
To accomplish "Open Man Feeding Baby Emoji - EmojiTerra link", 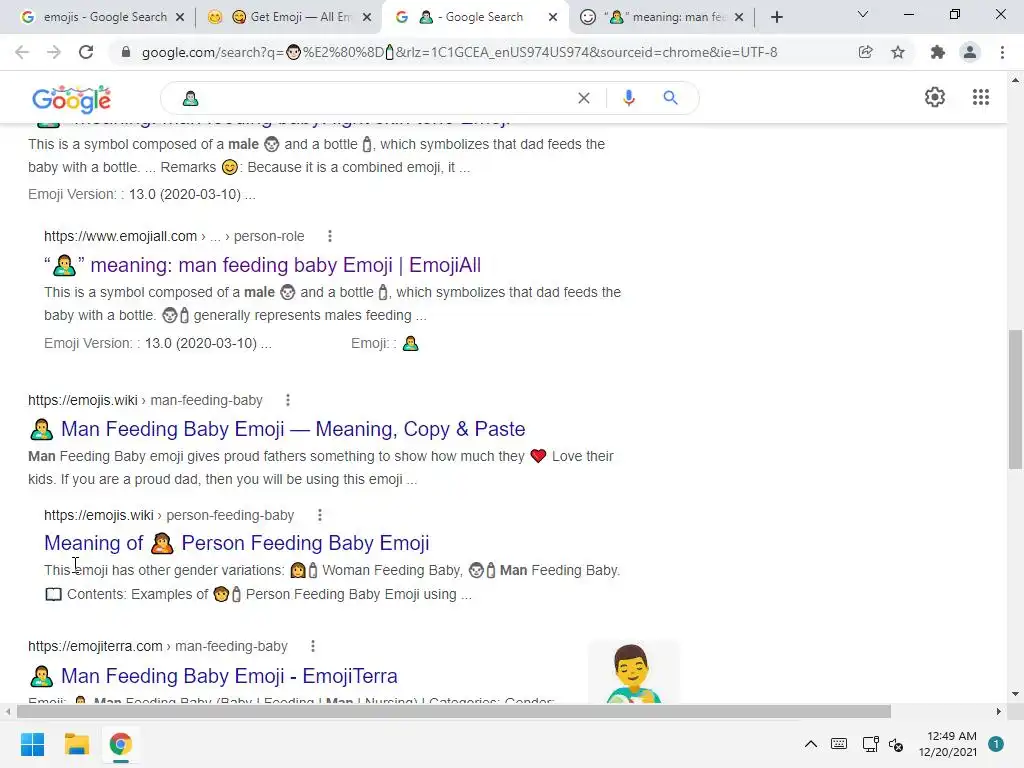I will tap(214, 676).
